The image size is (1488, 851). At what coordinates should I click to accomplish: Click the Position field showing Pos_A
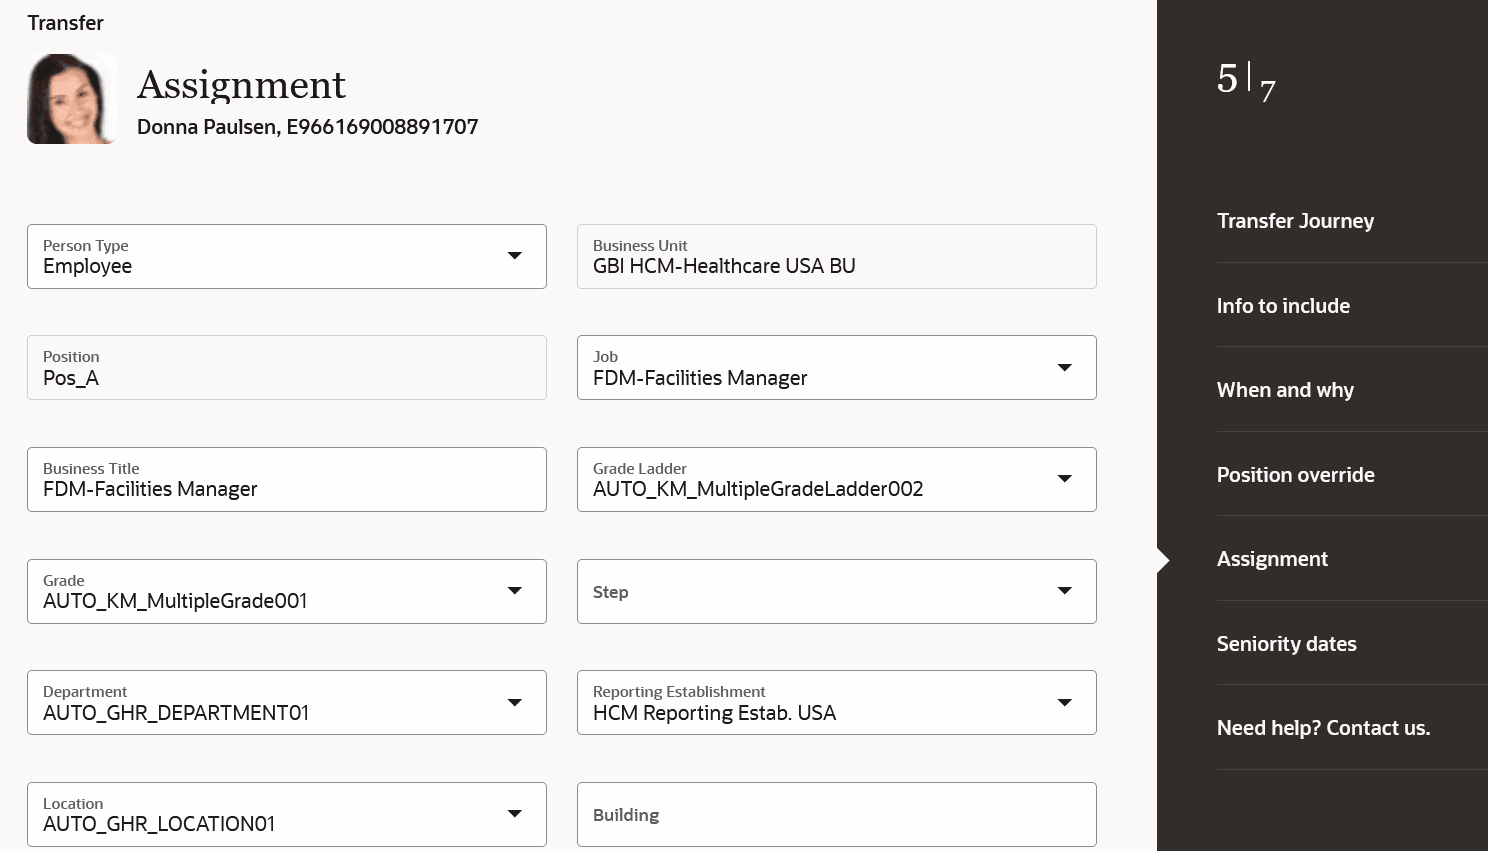pos(286,368)
